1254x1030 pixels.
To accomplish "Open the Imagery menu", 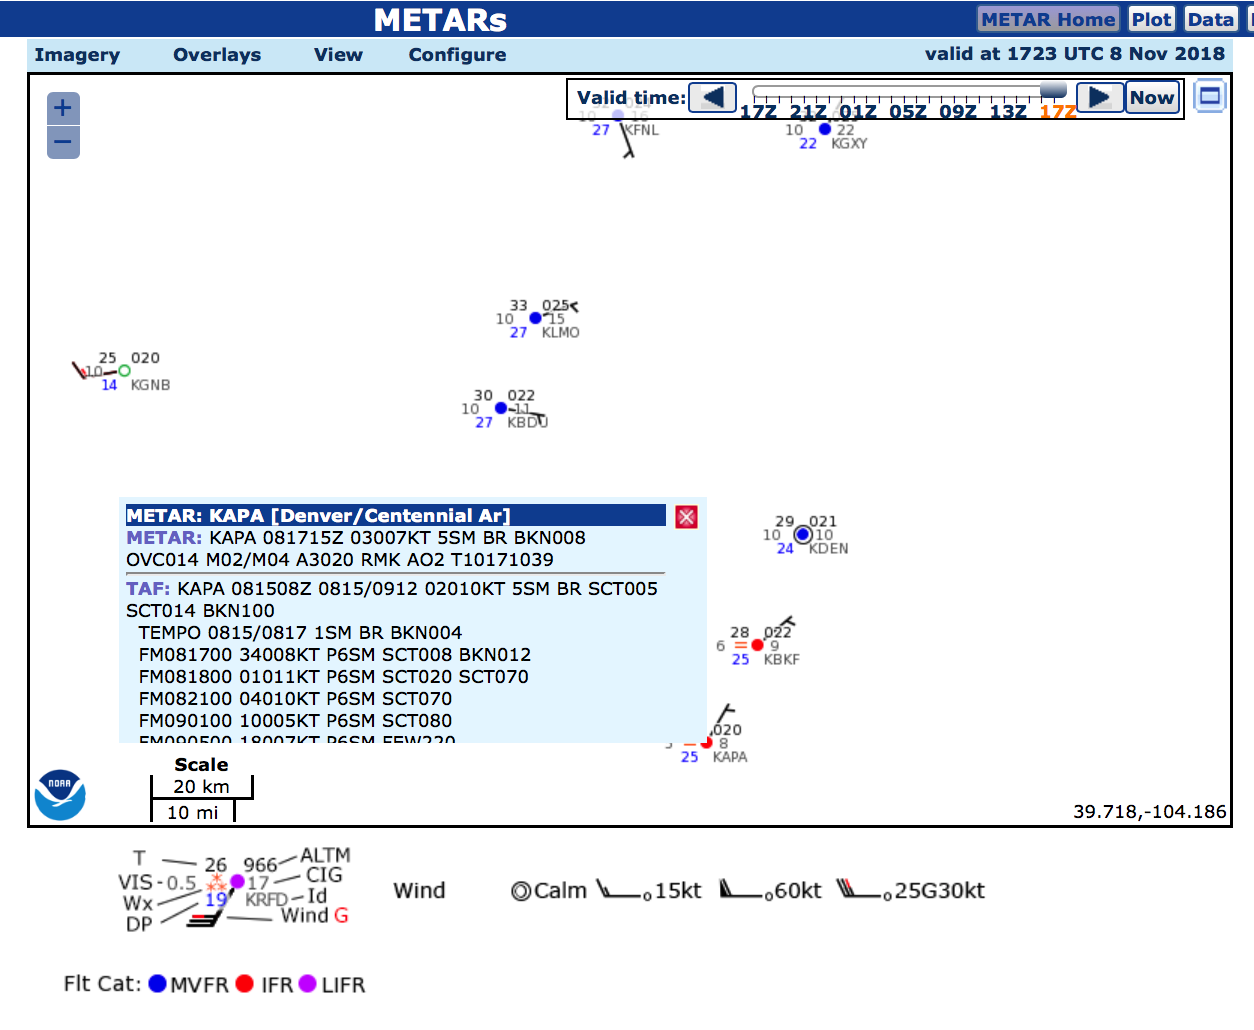I will pos(77,55).
